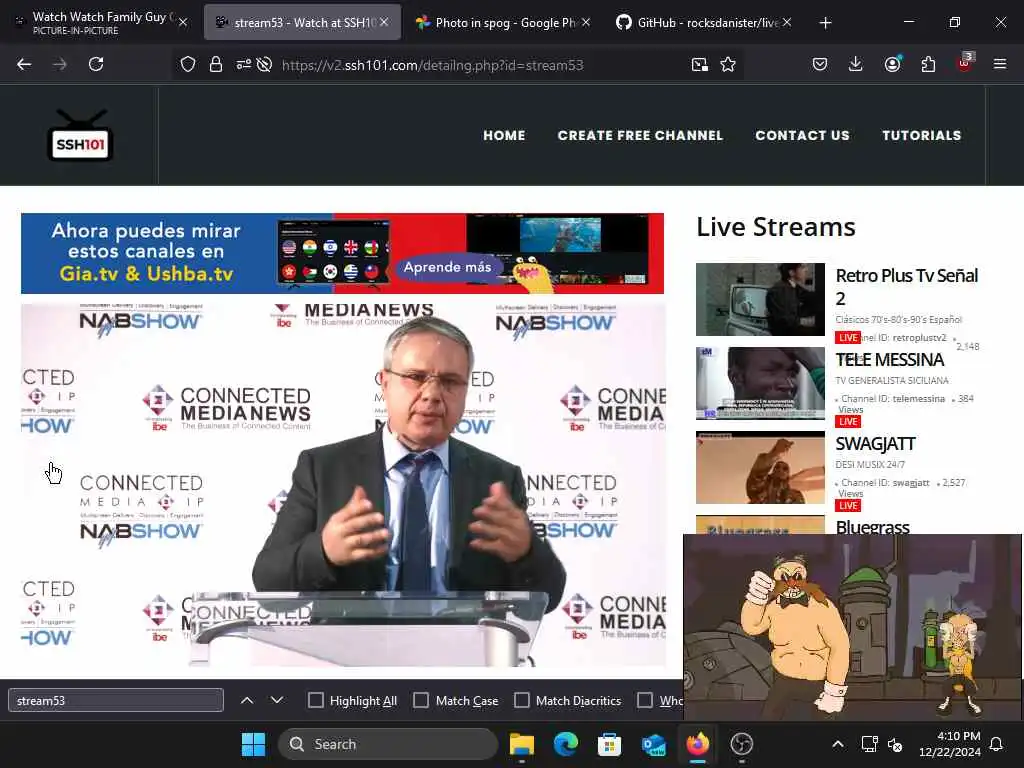Image resolution: width=1024 pixels, height=768 pixels.
Task: Close the Google Photos tab
Action: pyautogui.click(x=586, y=22)
